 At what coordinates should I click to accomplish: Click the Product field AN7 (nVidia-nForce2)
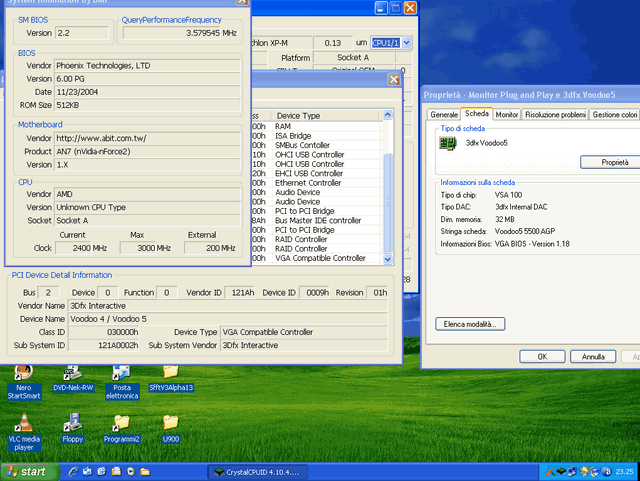pyautogui.click(x=147, y=151)
